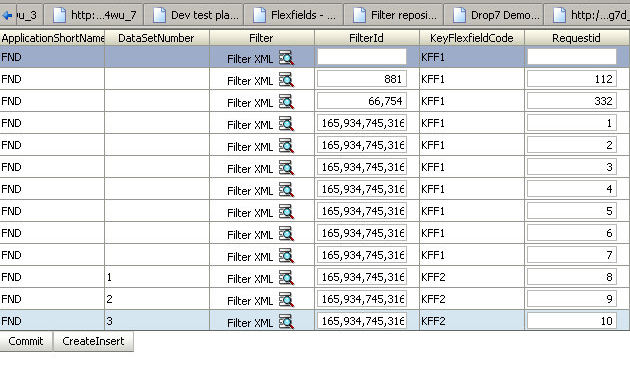The height and width of the screenshot is (365, 630).
Task: Click the Requestid field showing 7
Action: tap(572, 255)
